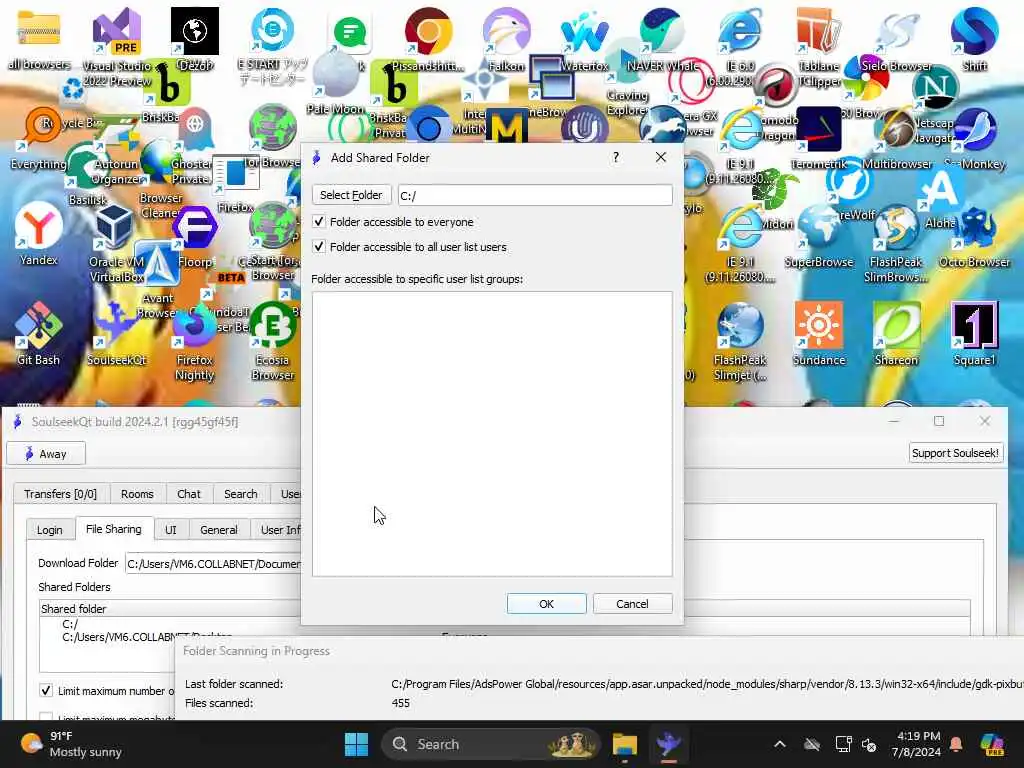Open the Floorp browser desktop icon

coord(195,236)
